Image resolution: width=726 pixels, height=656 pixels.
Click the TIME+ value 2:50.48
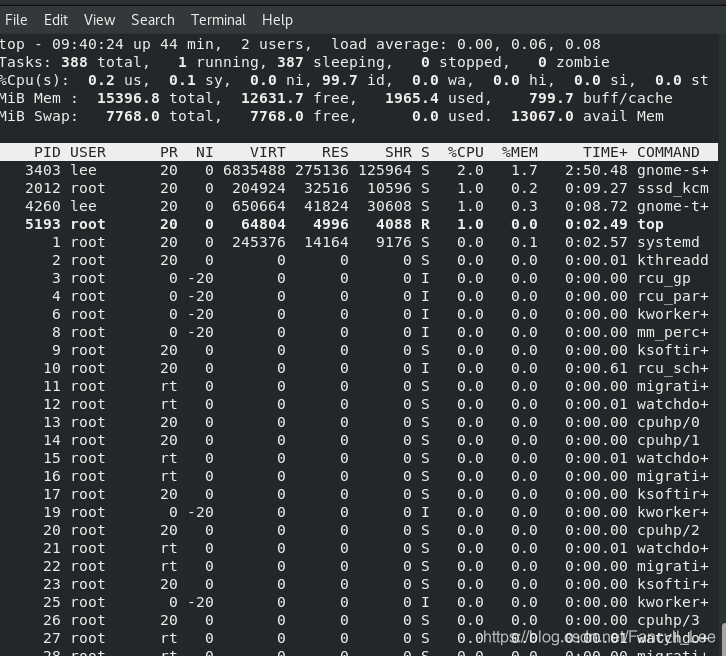point(596,170)
